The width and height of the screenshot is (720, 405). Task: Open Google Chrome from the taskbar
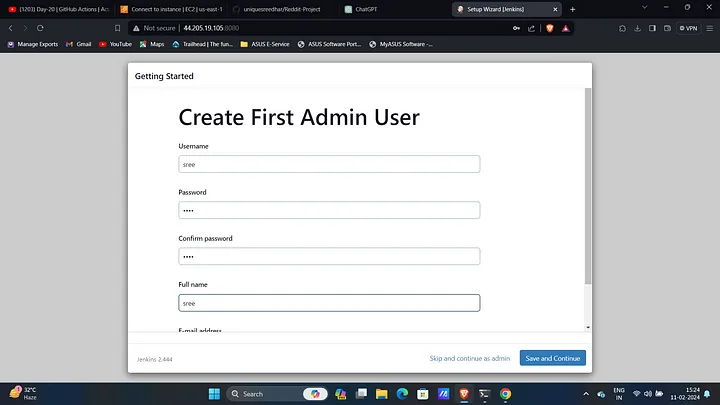505,394
